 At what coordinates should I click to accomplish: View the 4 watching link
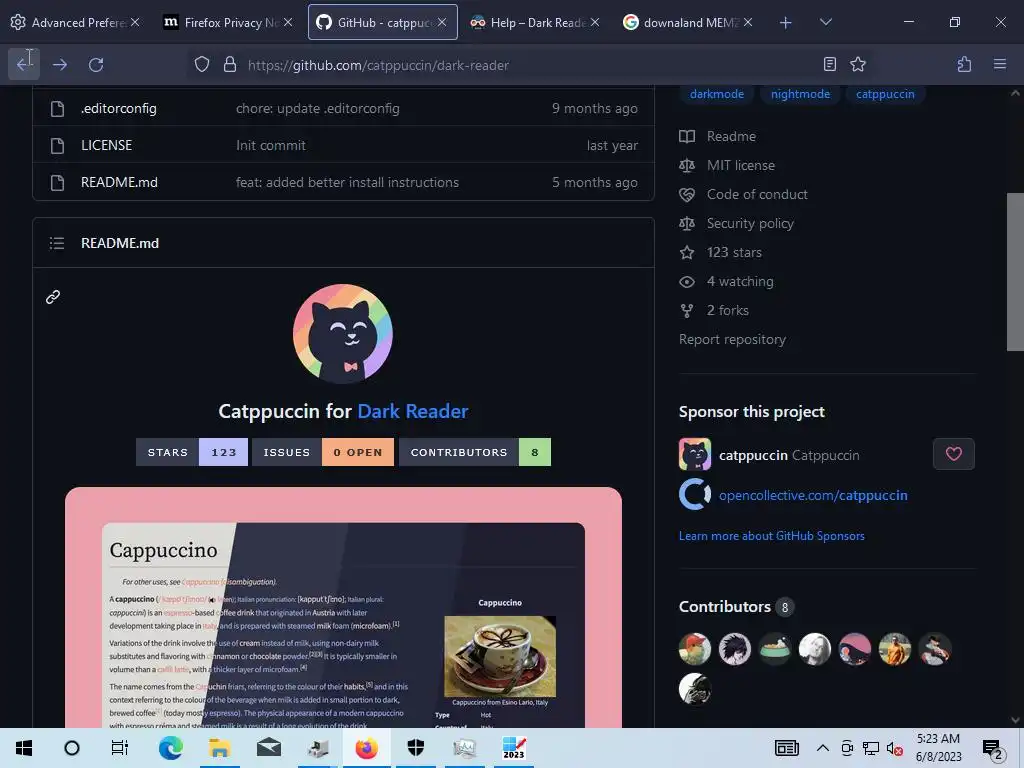[x=740, y=281]
